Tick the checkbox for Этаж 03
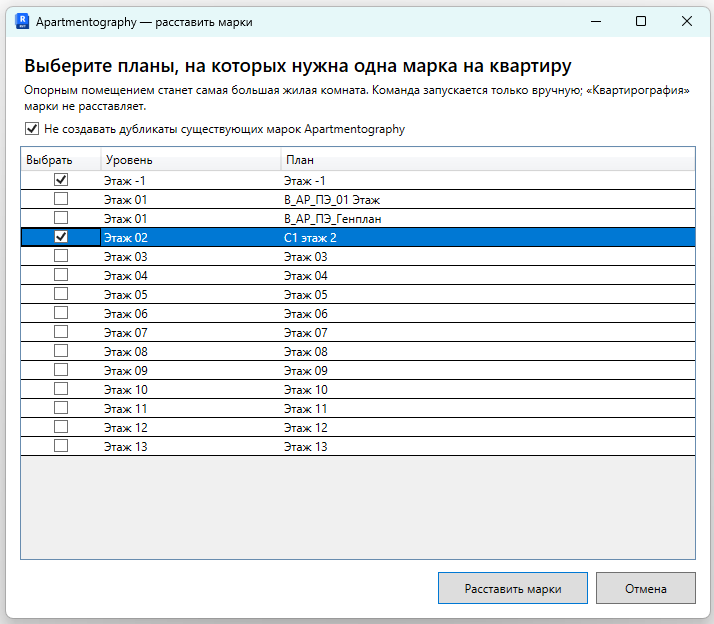Viewport: 714px width, 624px height. click(61, 256)
